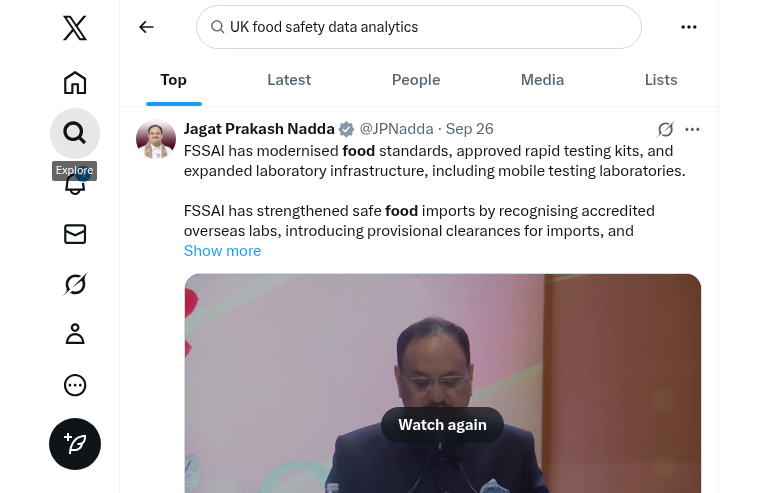This screenshot has width=780, height=493.
Task: Open the Messages envelope icon
Action: [x=75, y=234]
